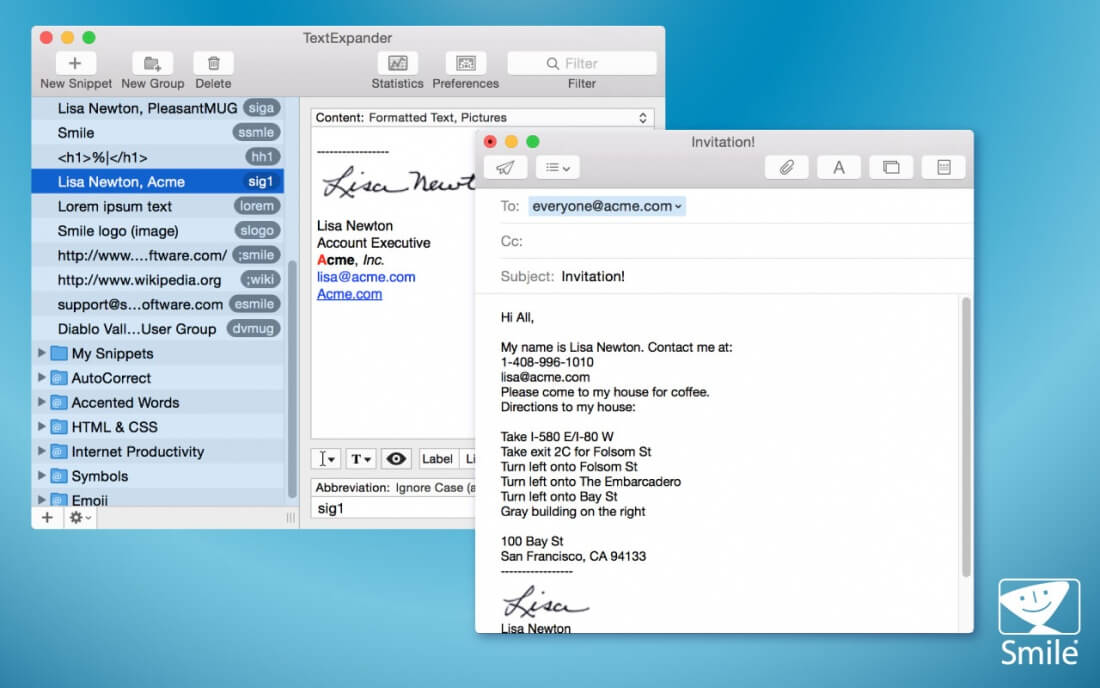Click the email message scrollbar
1100x688 pixels.
966,440
